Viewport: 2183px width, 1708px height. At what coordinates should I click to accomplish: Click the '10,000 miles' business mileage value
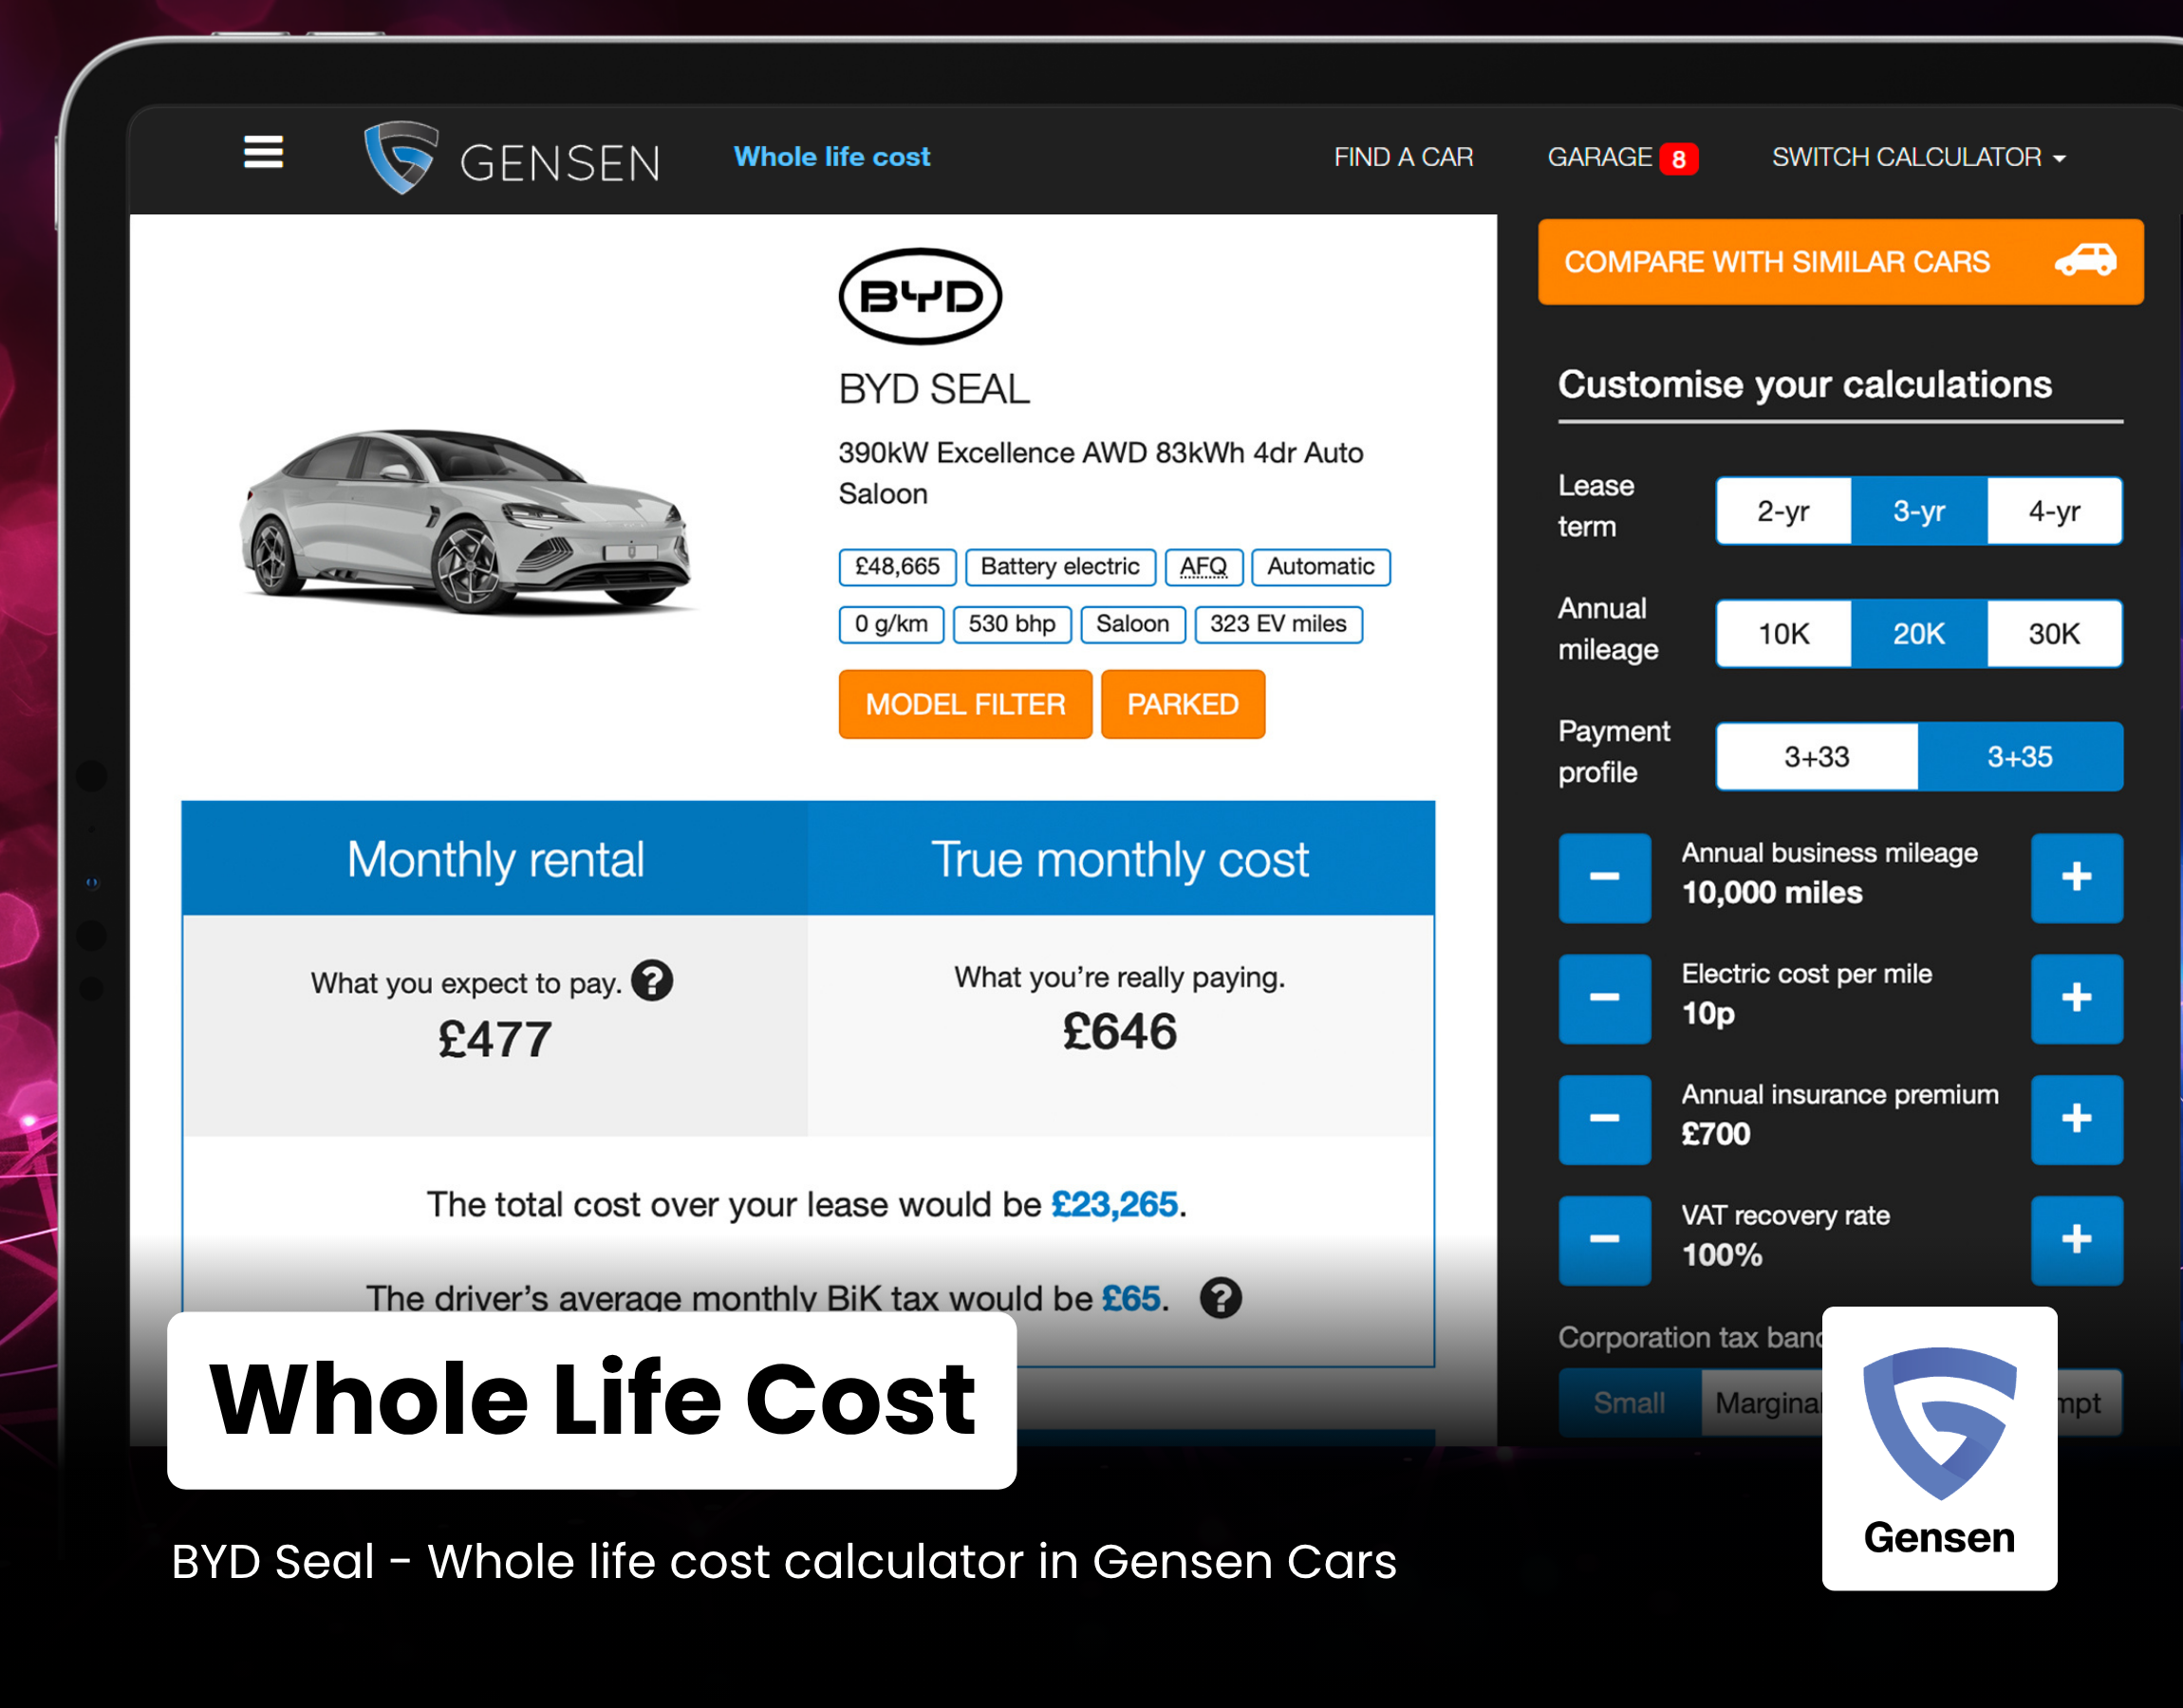pos(1772,892)
